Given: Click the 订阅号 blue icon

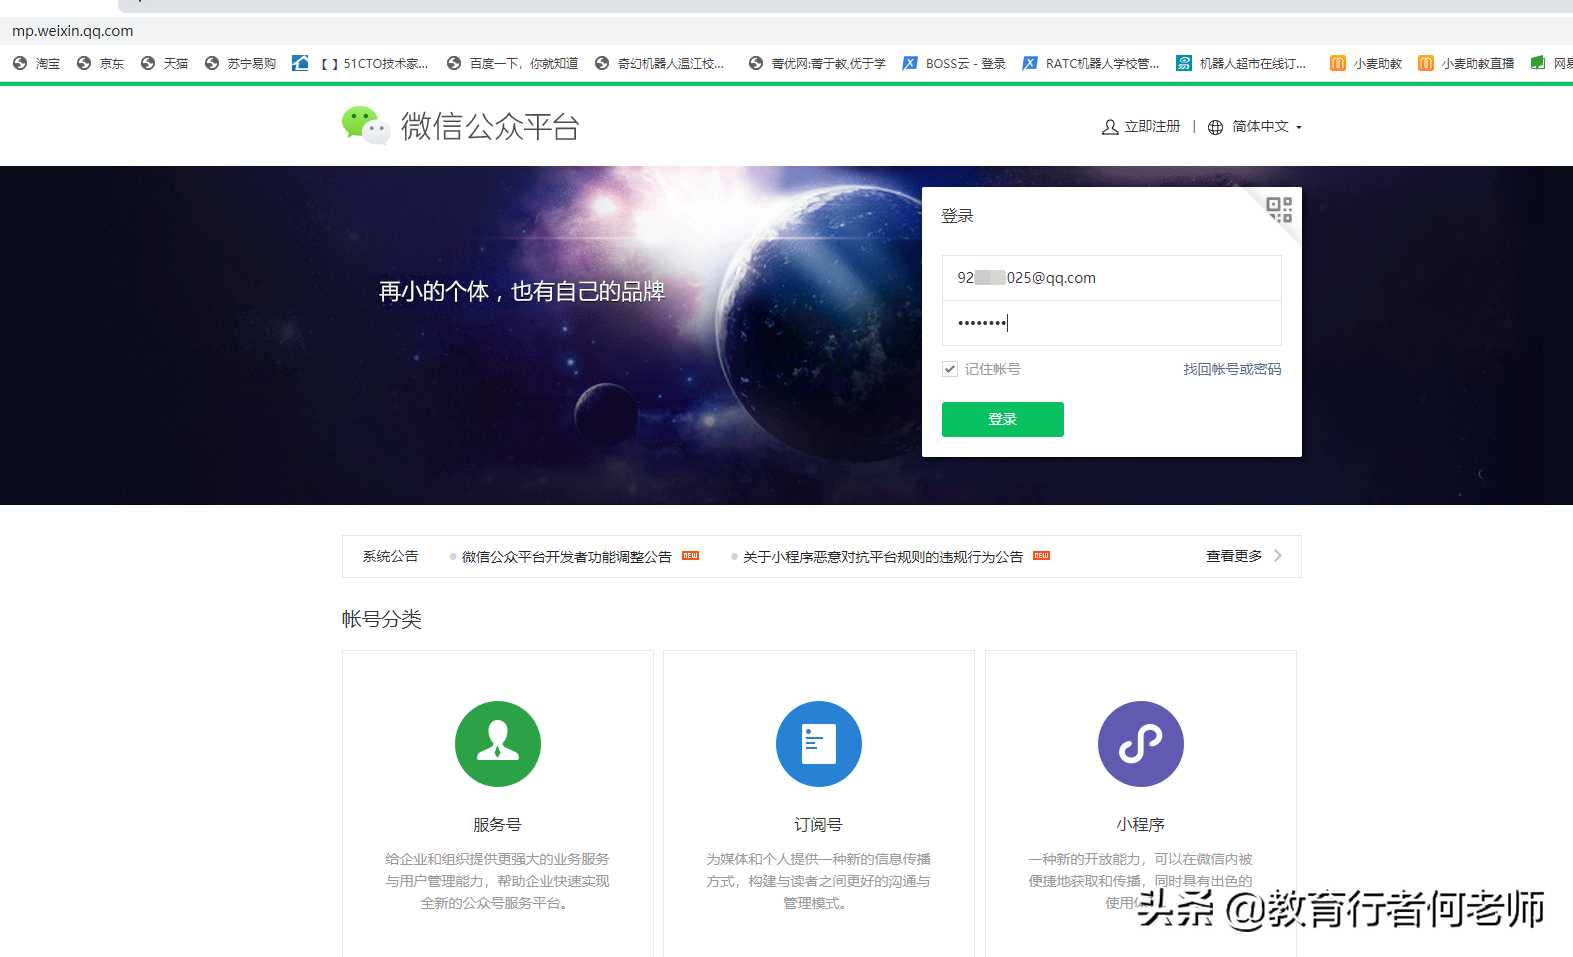Looking at the screenshot, I should click(819, 744).
